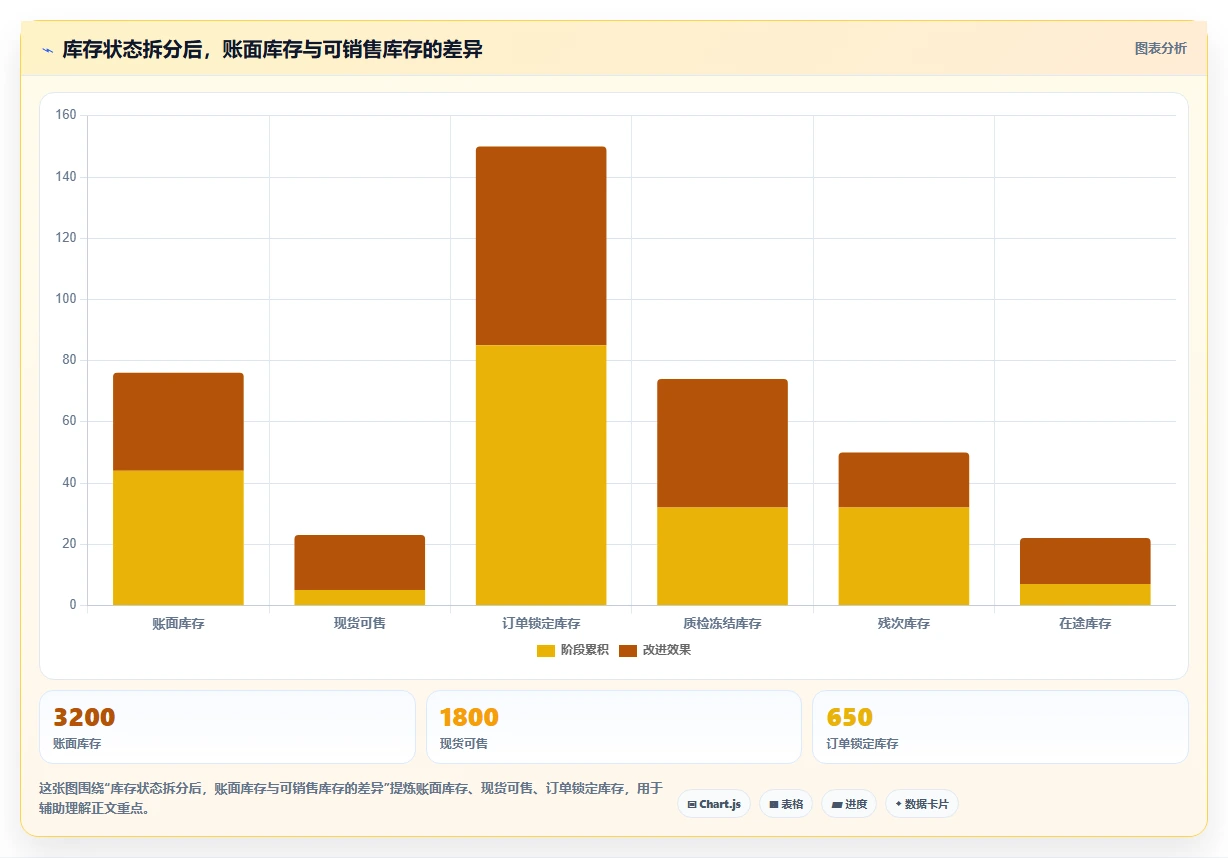Open the 1800 现货可售 data card
1228x858 pixels.
pyautogui.click(x=614, y=727)
